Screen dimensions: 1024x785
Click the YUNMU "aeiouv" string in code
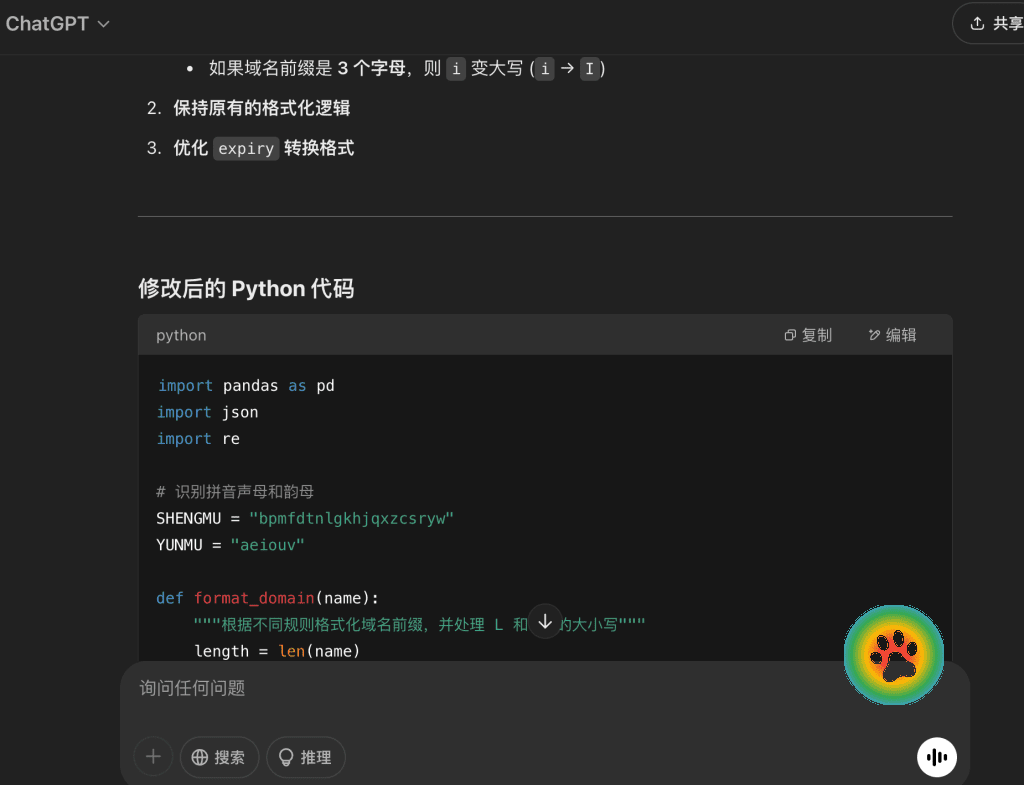267,545
